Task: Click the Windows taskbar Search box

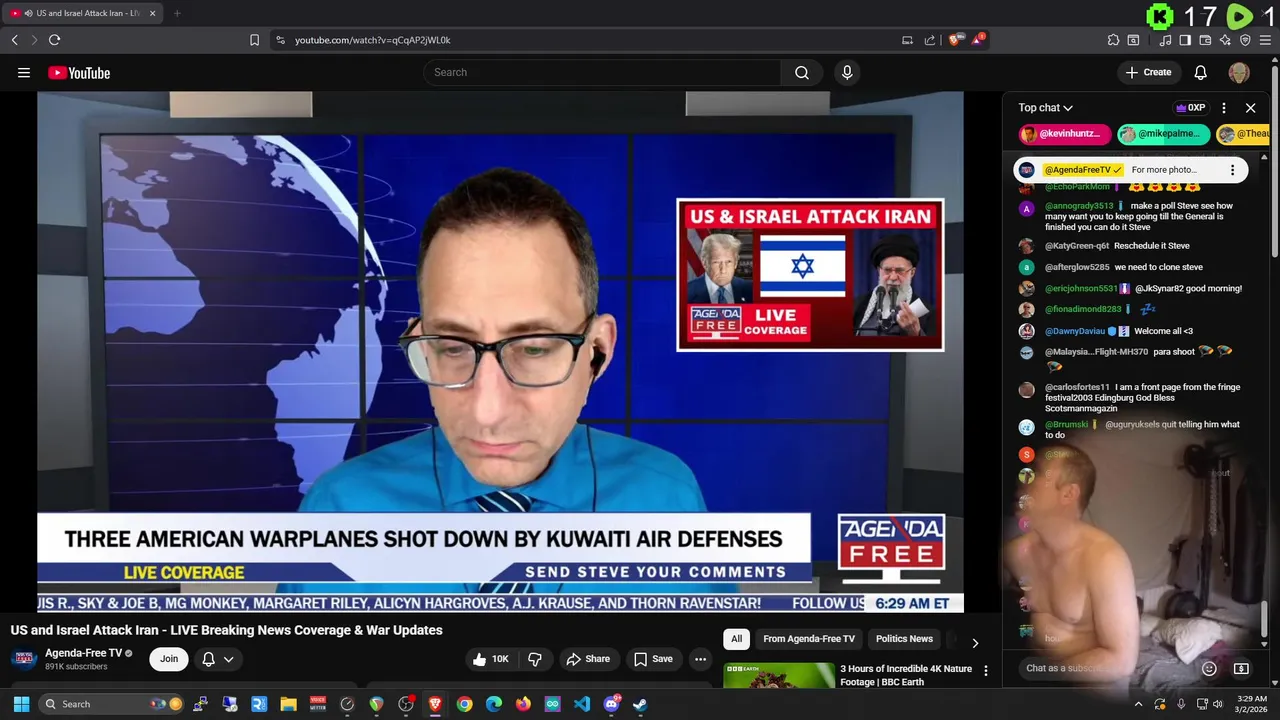Action: pyautogui.click(x=113, y=704)
